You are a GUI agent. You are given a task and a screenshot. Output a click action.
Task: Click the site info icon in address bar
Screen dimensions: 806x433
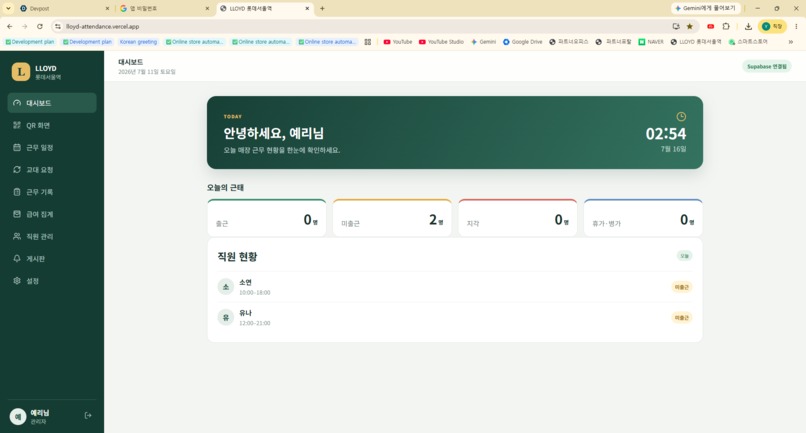pyautogui.click(x=58, y=26)
